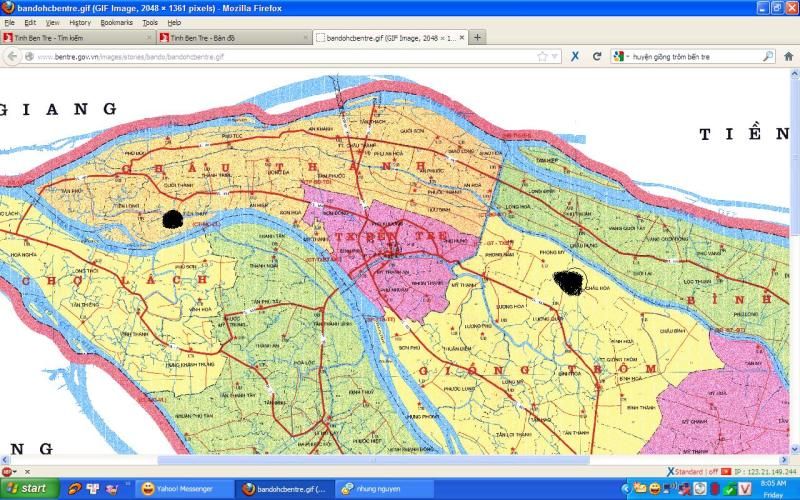Click the browser back arrow button
Viewport: 800px width, 500px height.
pos(11,57)
